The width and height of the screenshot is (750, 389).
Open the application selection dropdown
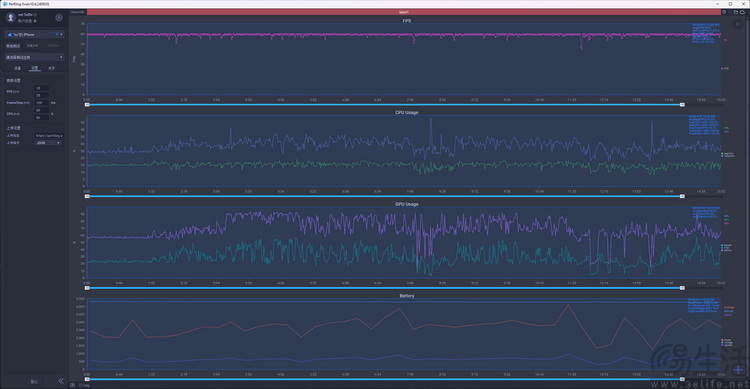[34, 57]
